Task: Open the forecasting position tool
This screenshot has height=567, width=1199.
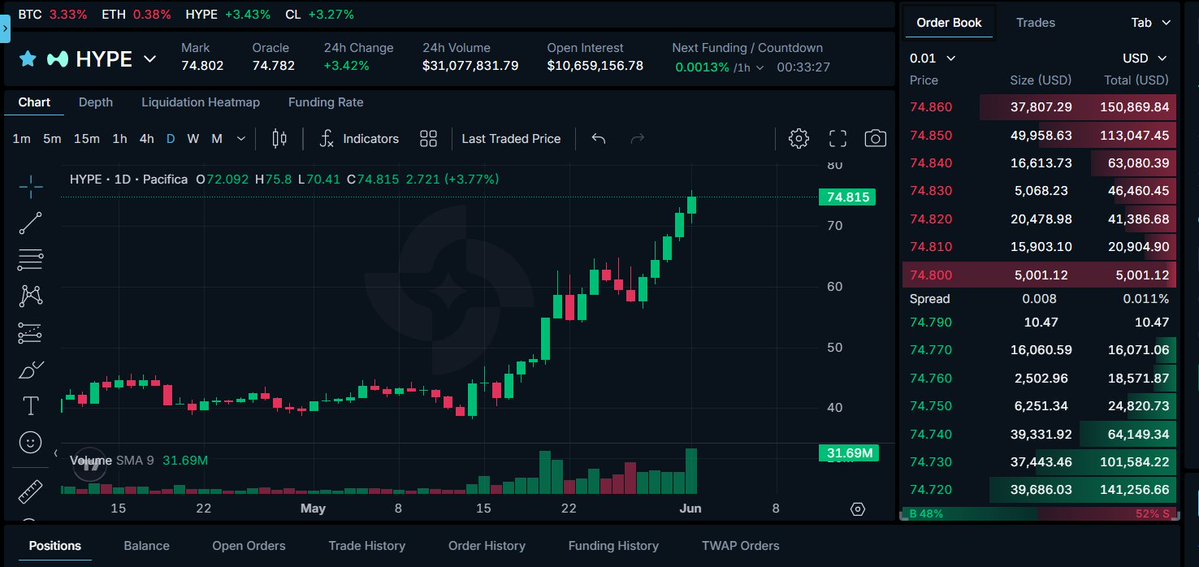Action: (x=31, y=333)
